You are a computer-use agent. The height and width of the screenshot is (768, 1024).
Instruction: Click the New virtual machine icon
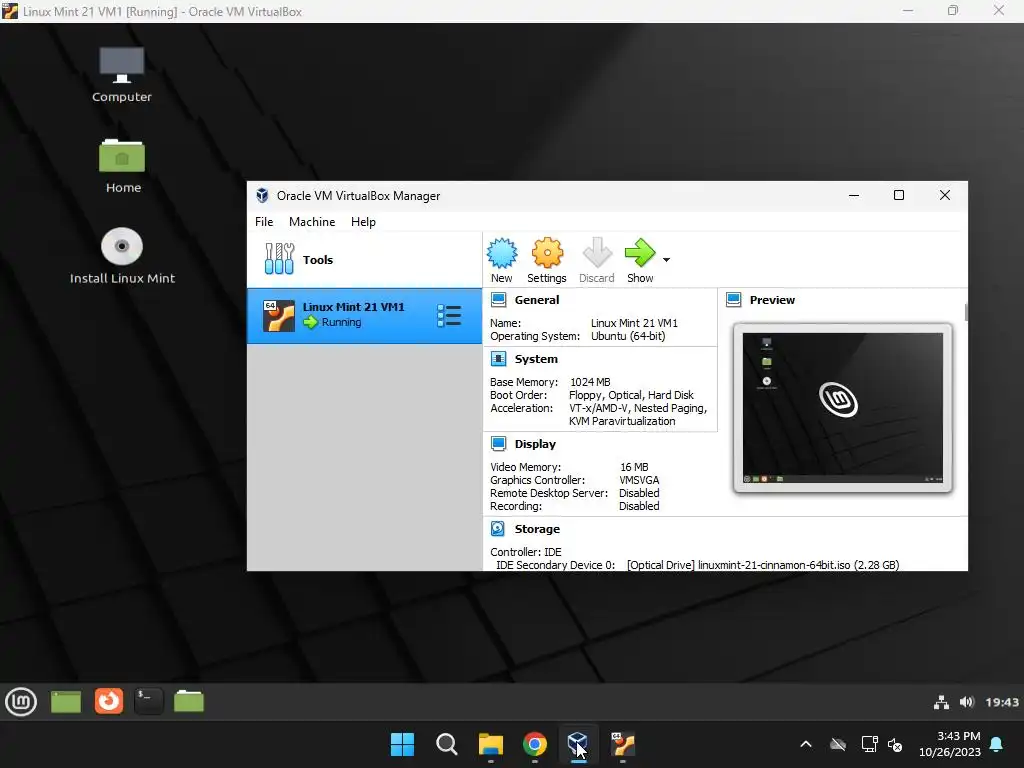pyautogui.click(x=502, y=253)
